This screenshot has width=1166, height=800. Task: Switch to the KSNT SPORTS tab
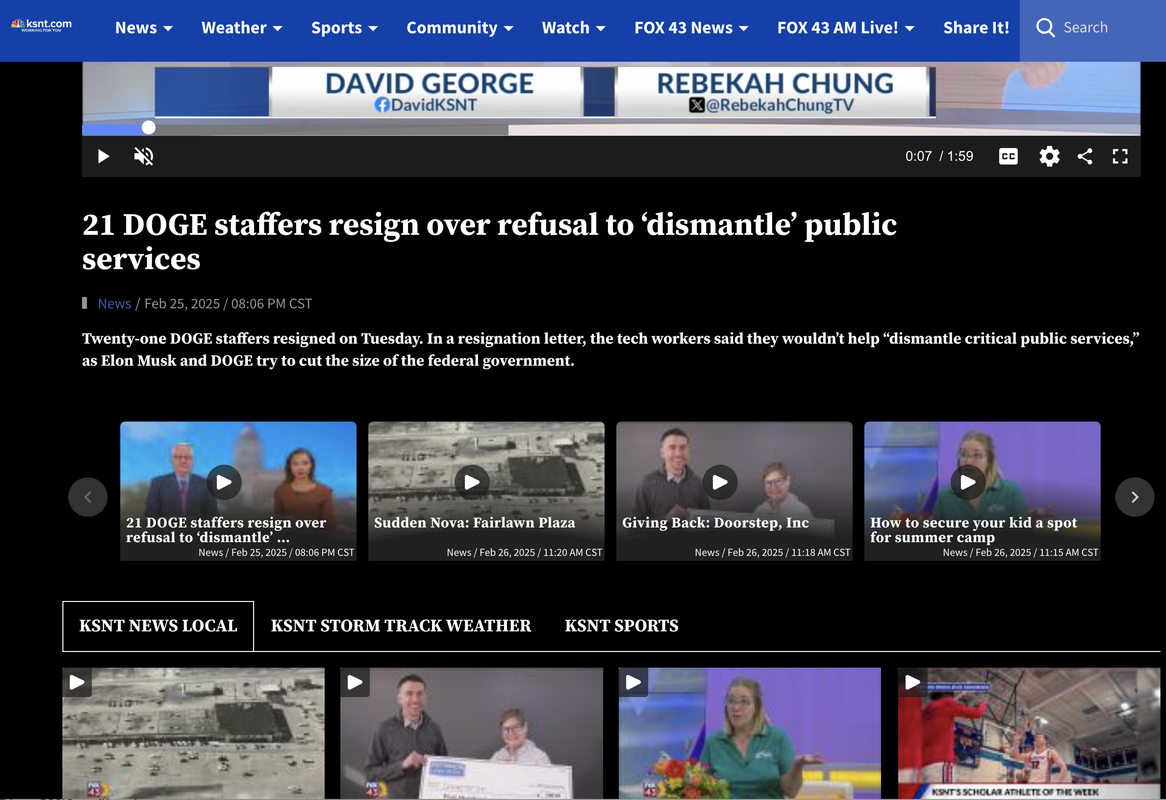[x=622, y=626]
